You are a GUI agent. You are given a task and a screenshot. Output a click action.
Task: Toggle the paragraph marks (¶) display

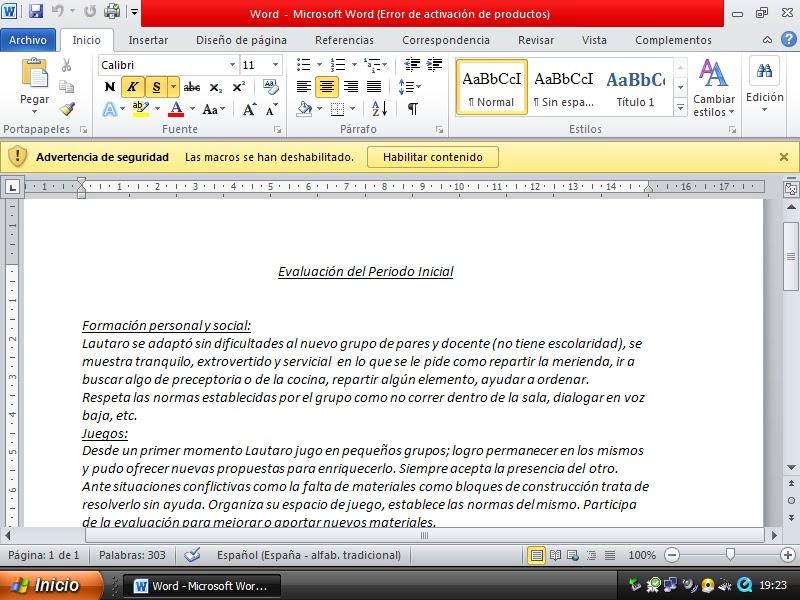[x=413, y=108]
